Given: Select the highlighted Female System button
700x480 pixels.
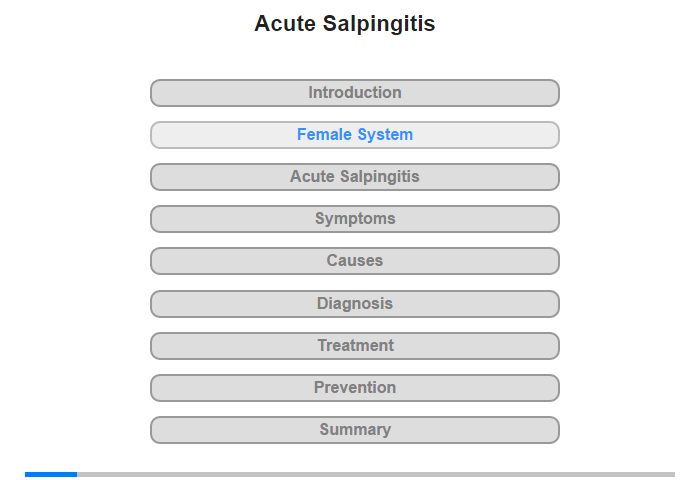Looking at the screenshot, I should 355,135.
